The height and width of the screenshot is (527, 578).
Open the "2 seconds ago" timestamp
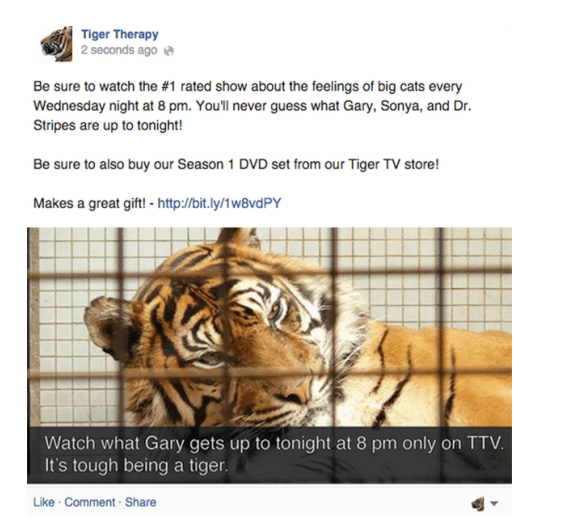(x=119, y=50)
